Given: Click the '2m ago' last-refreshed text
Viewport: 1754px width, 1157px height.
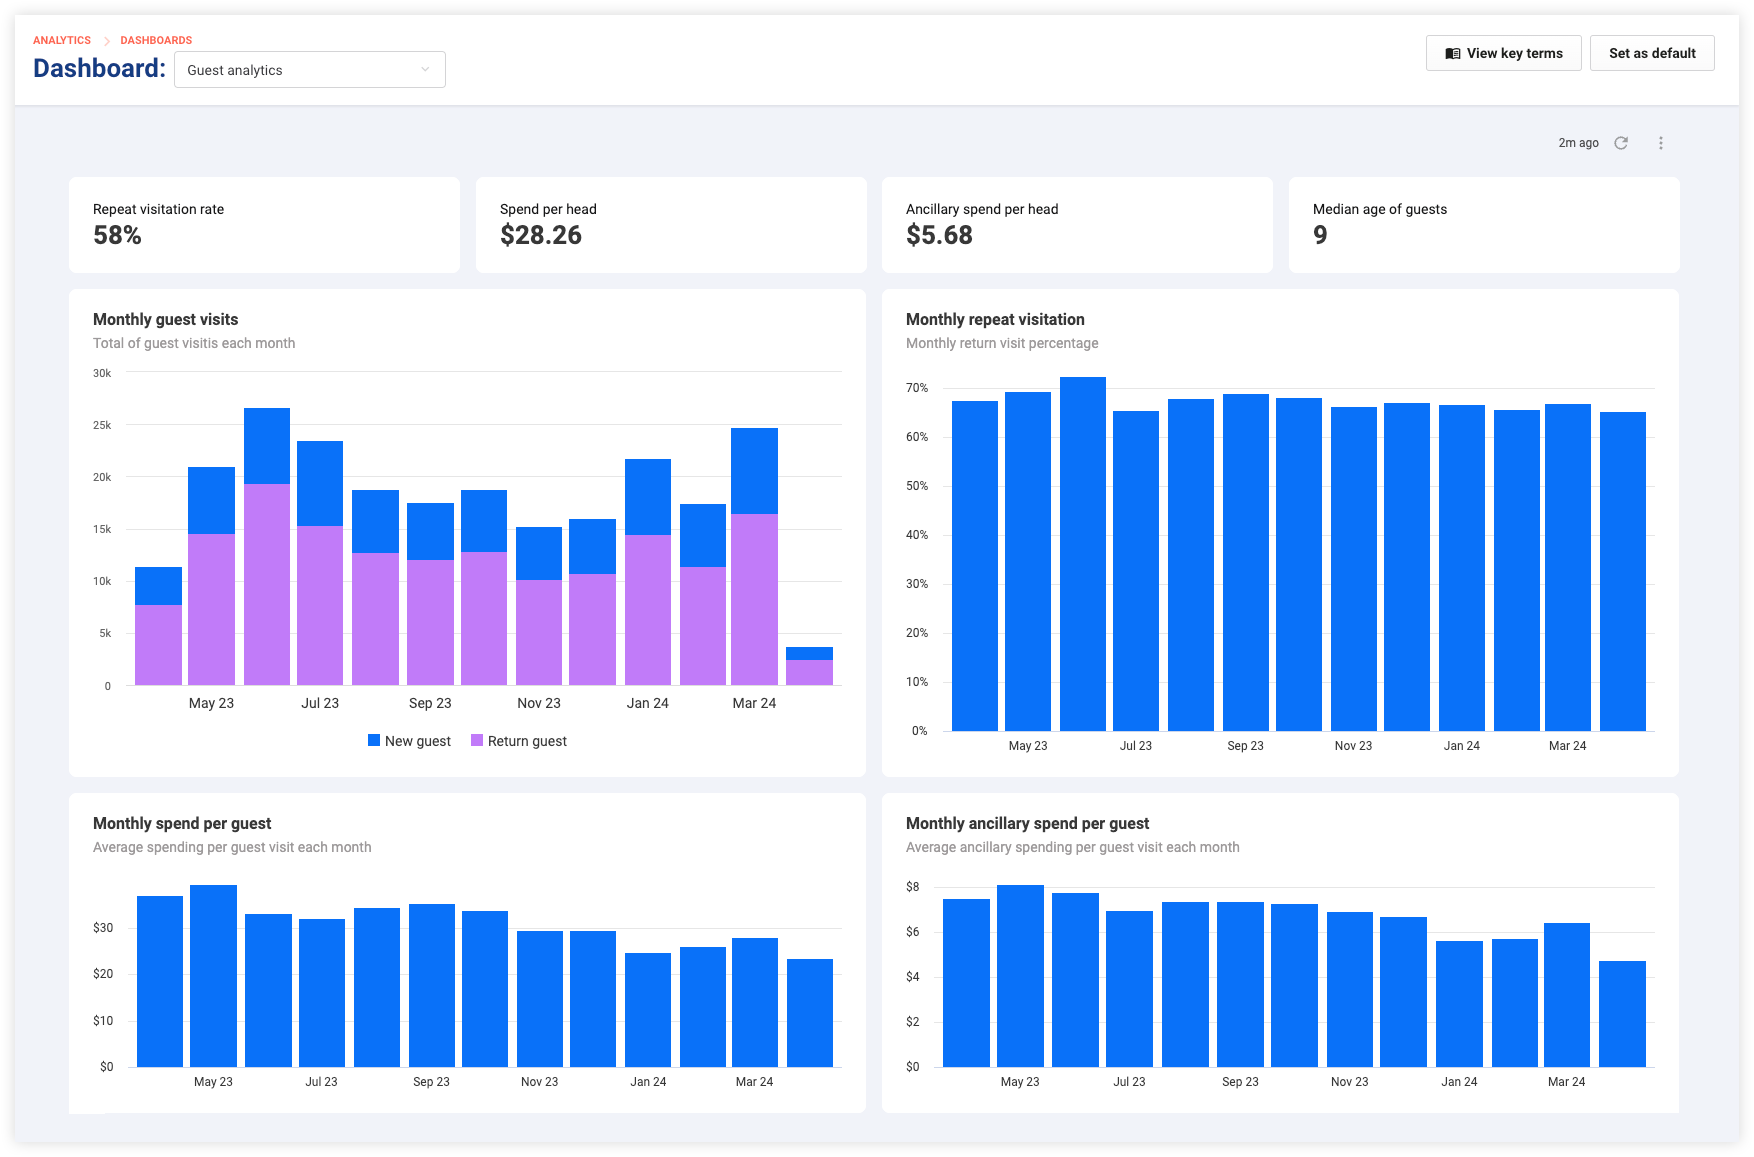Looking at the screenshot, I should (1578, 143).
